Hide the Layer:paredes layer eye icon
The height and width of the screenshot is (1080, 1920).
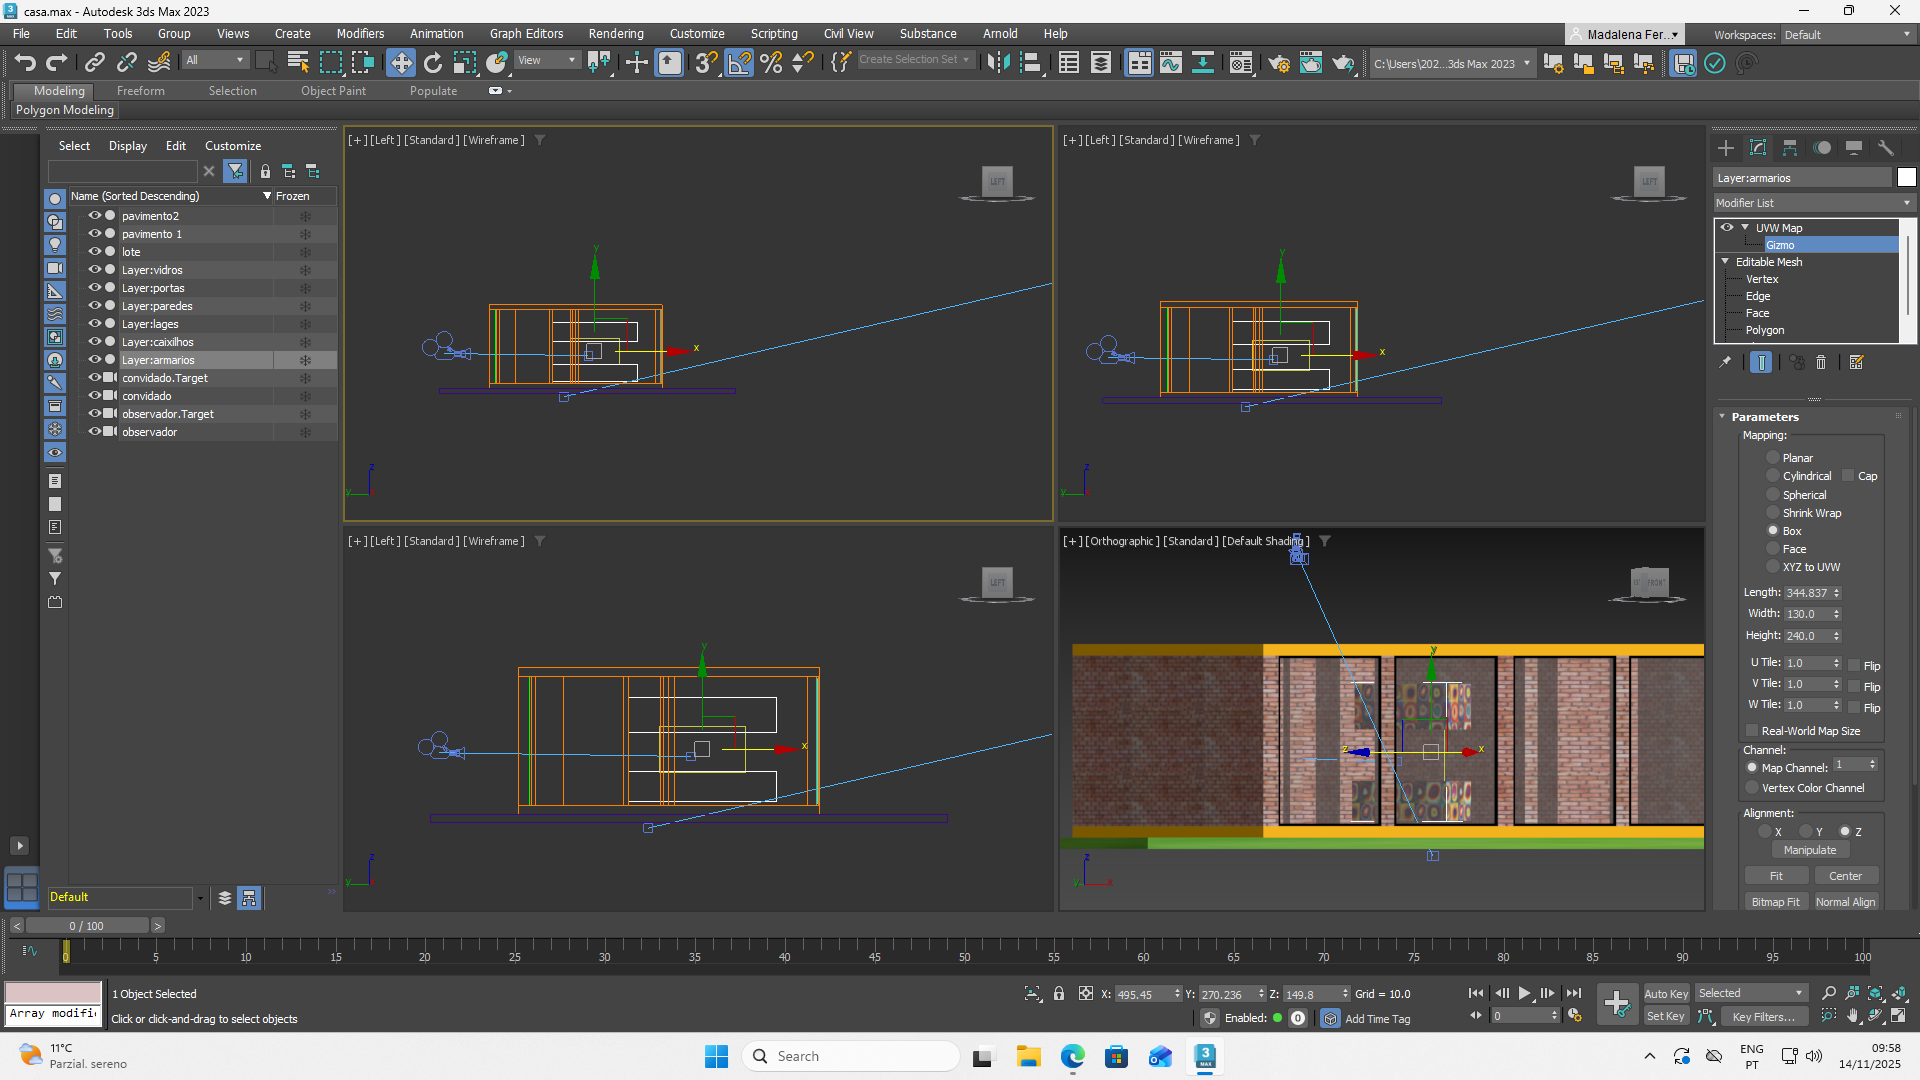coord(95,306)
